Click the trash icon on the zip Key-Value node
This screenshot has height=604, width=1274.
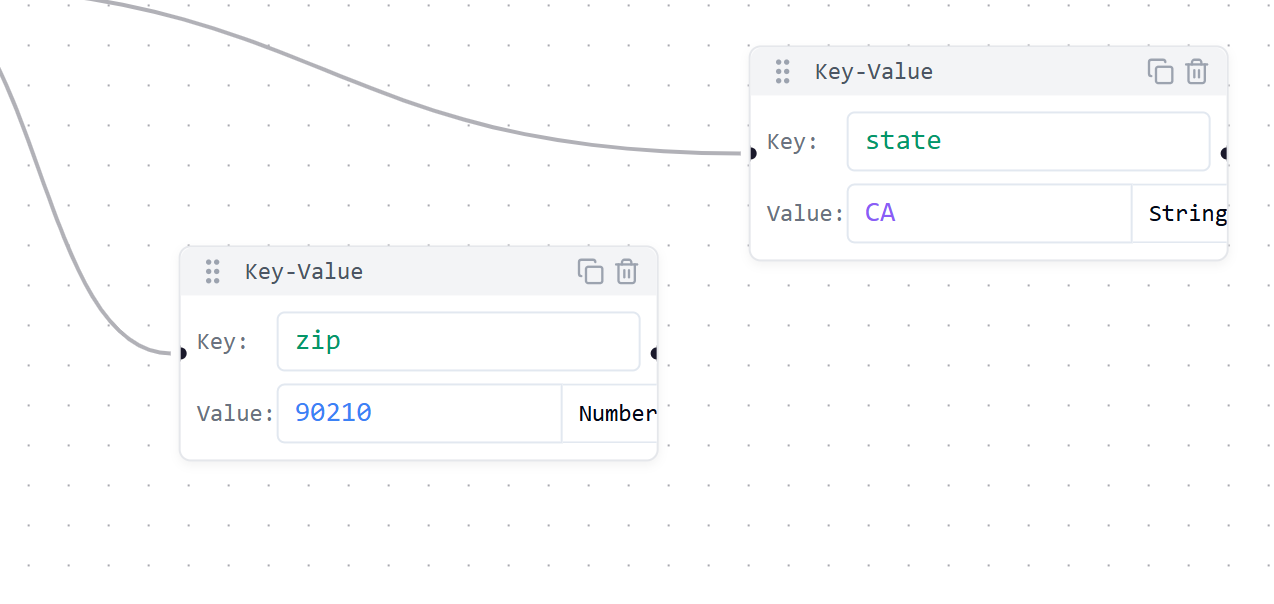click(626, 271)
